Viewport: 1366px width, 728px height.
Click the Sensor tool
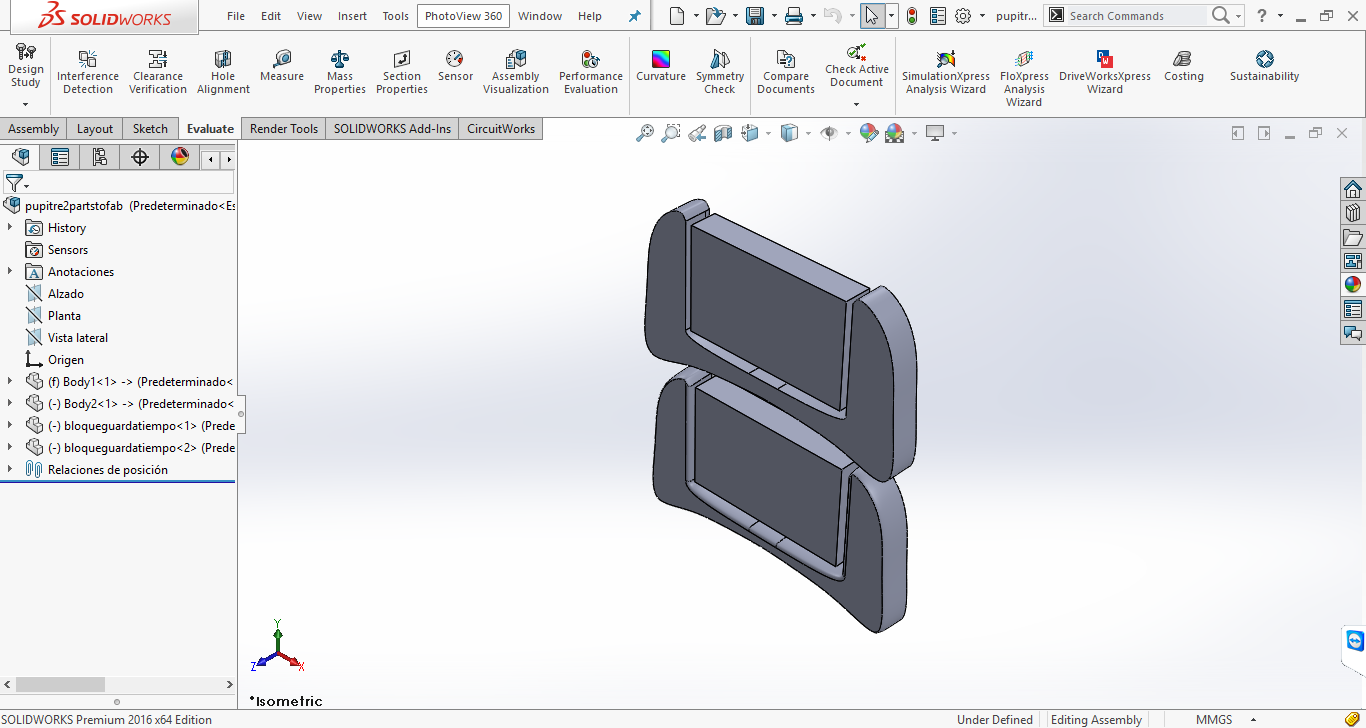point(455,66)
